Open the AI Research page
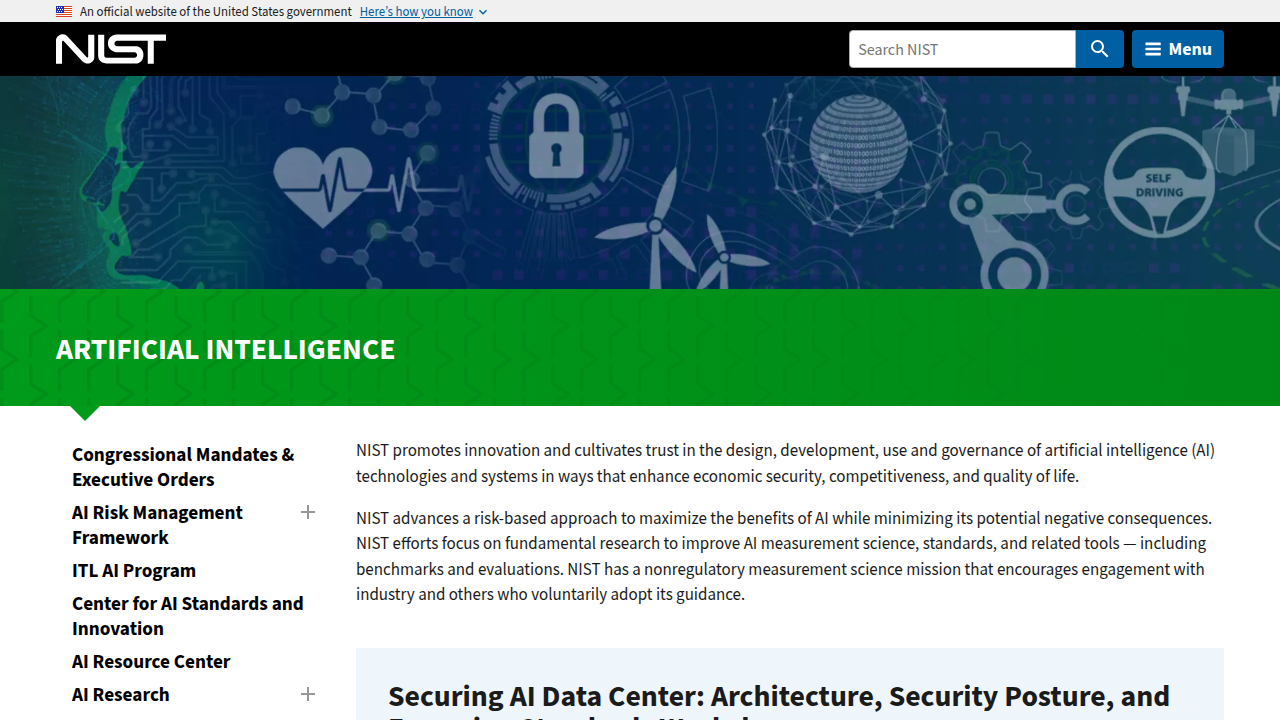 (x=121, y=694)
